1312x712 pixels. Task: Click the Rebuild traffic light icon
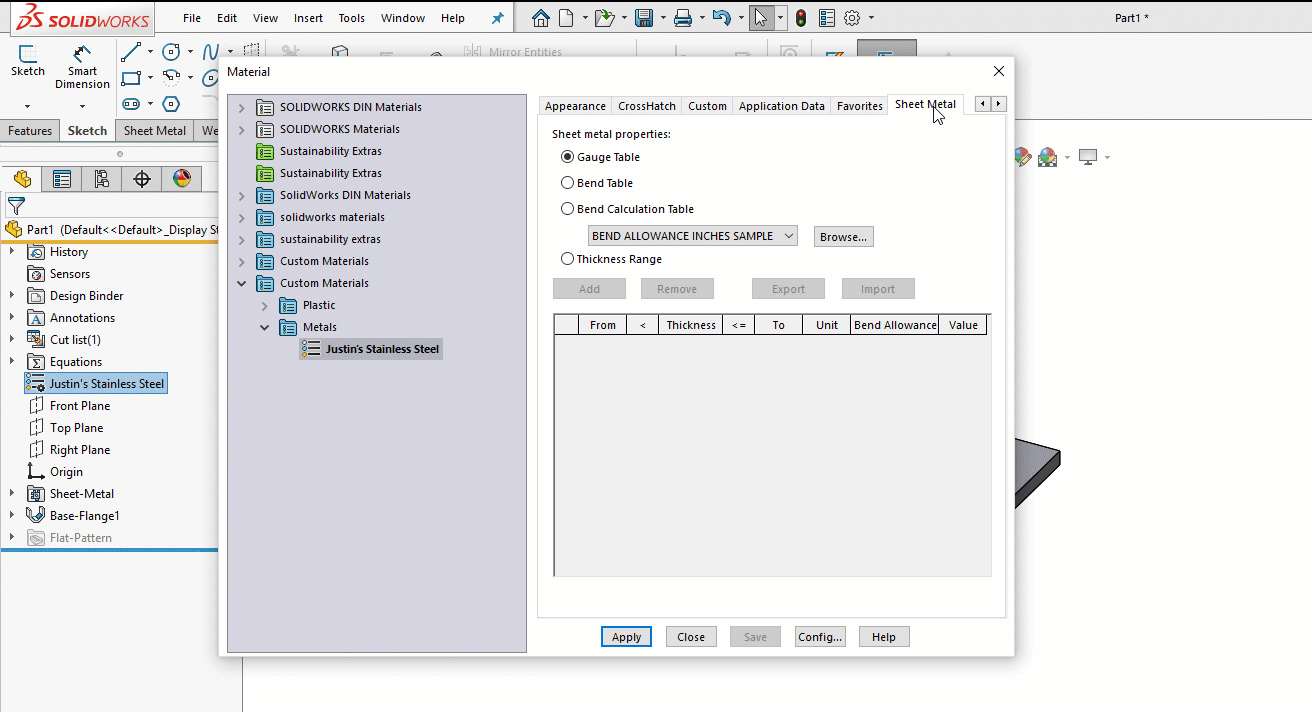point(801,18)
